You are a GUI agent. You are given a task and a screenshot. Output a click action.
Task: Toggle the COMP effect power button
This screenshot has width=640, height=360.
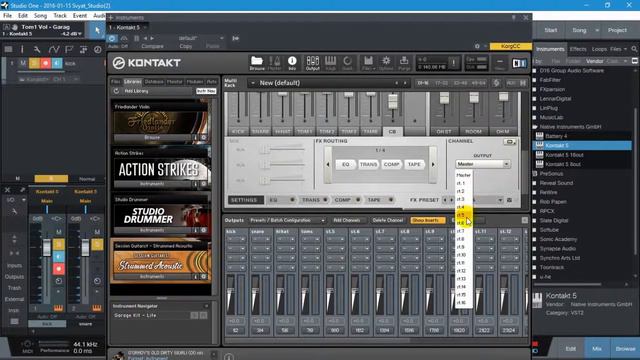coord(358,200)
